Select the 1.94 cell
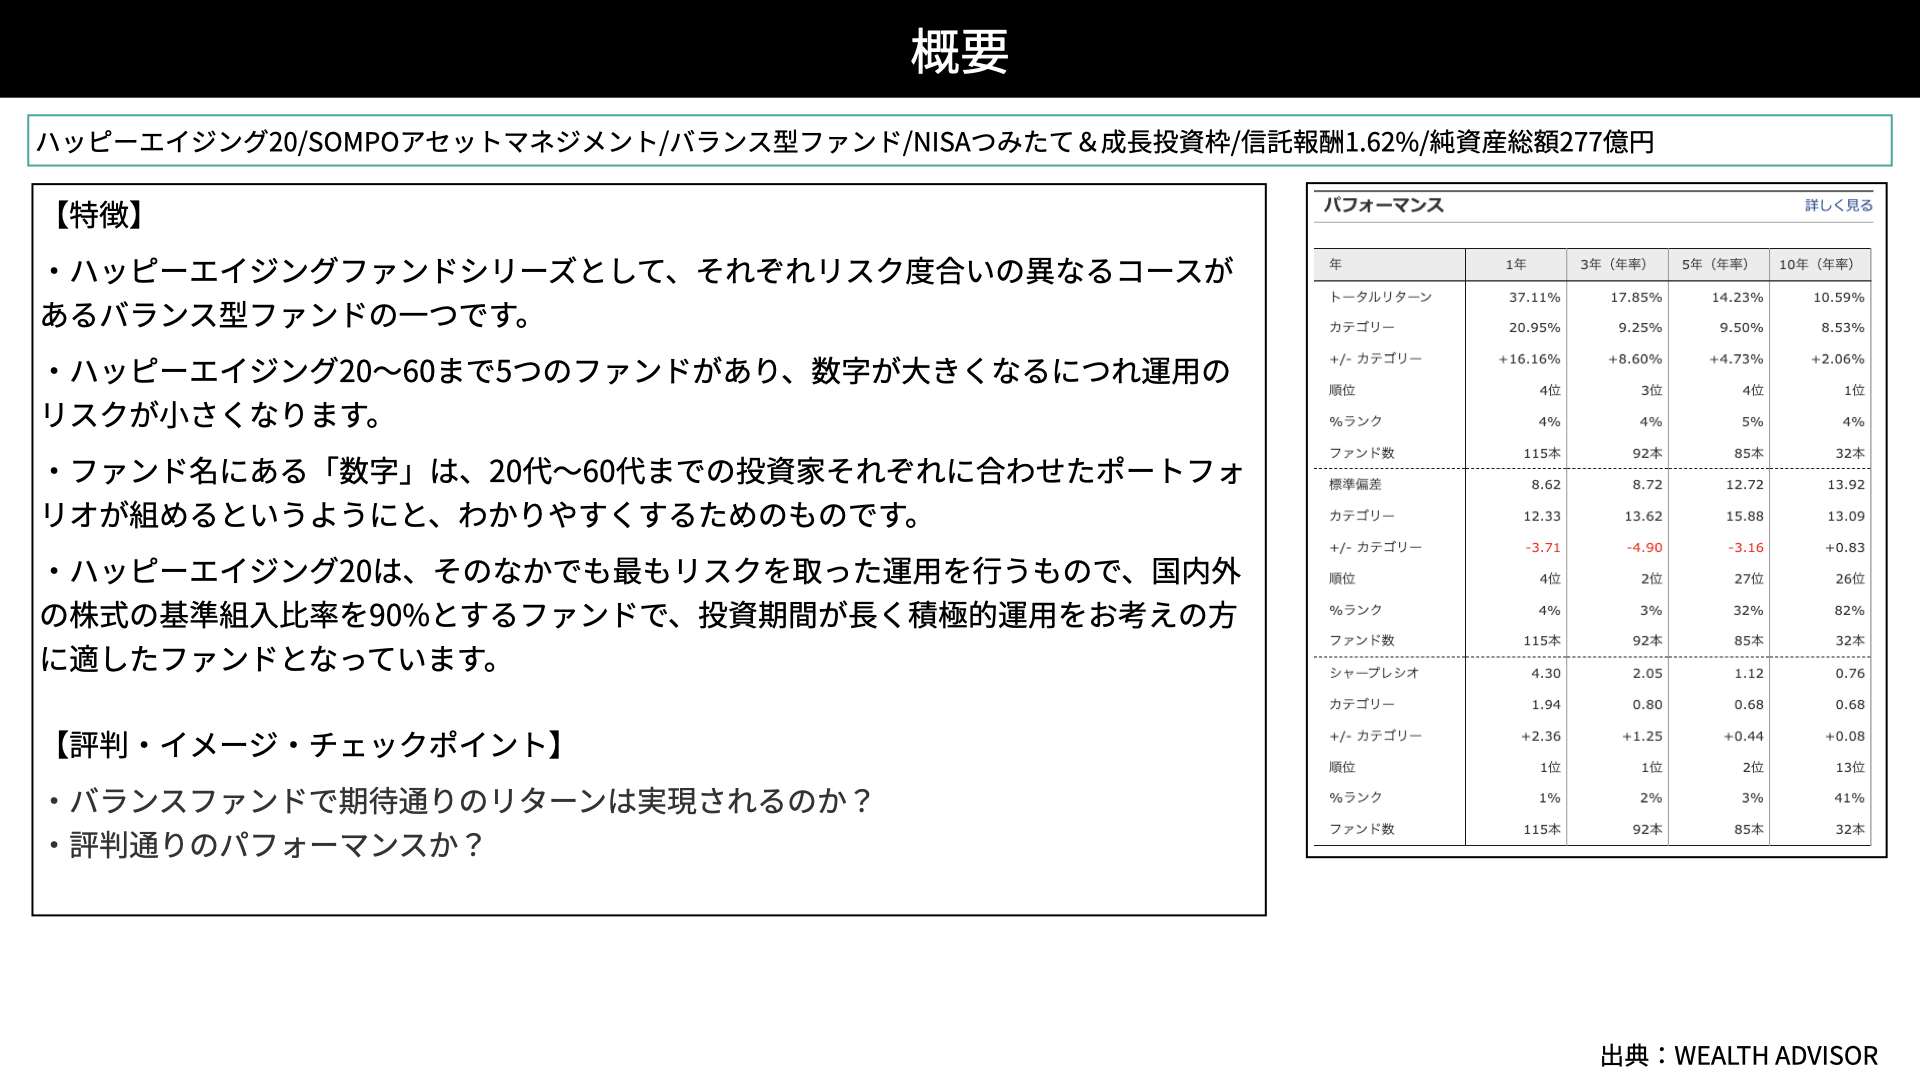 [x=1546, y=704]
